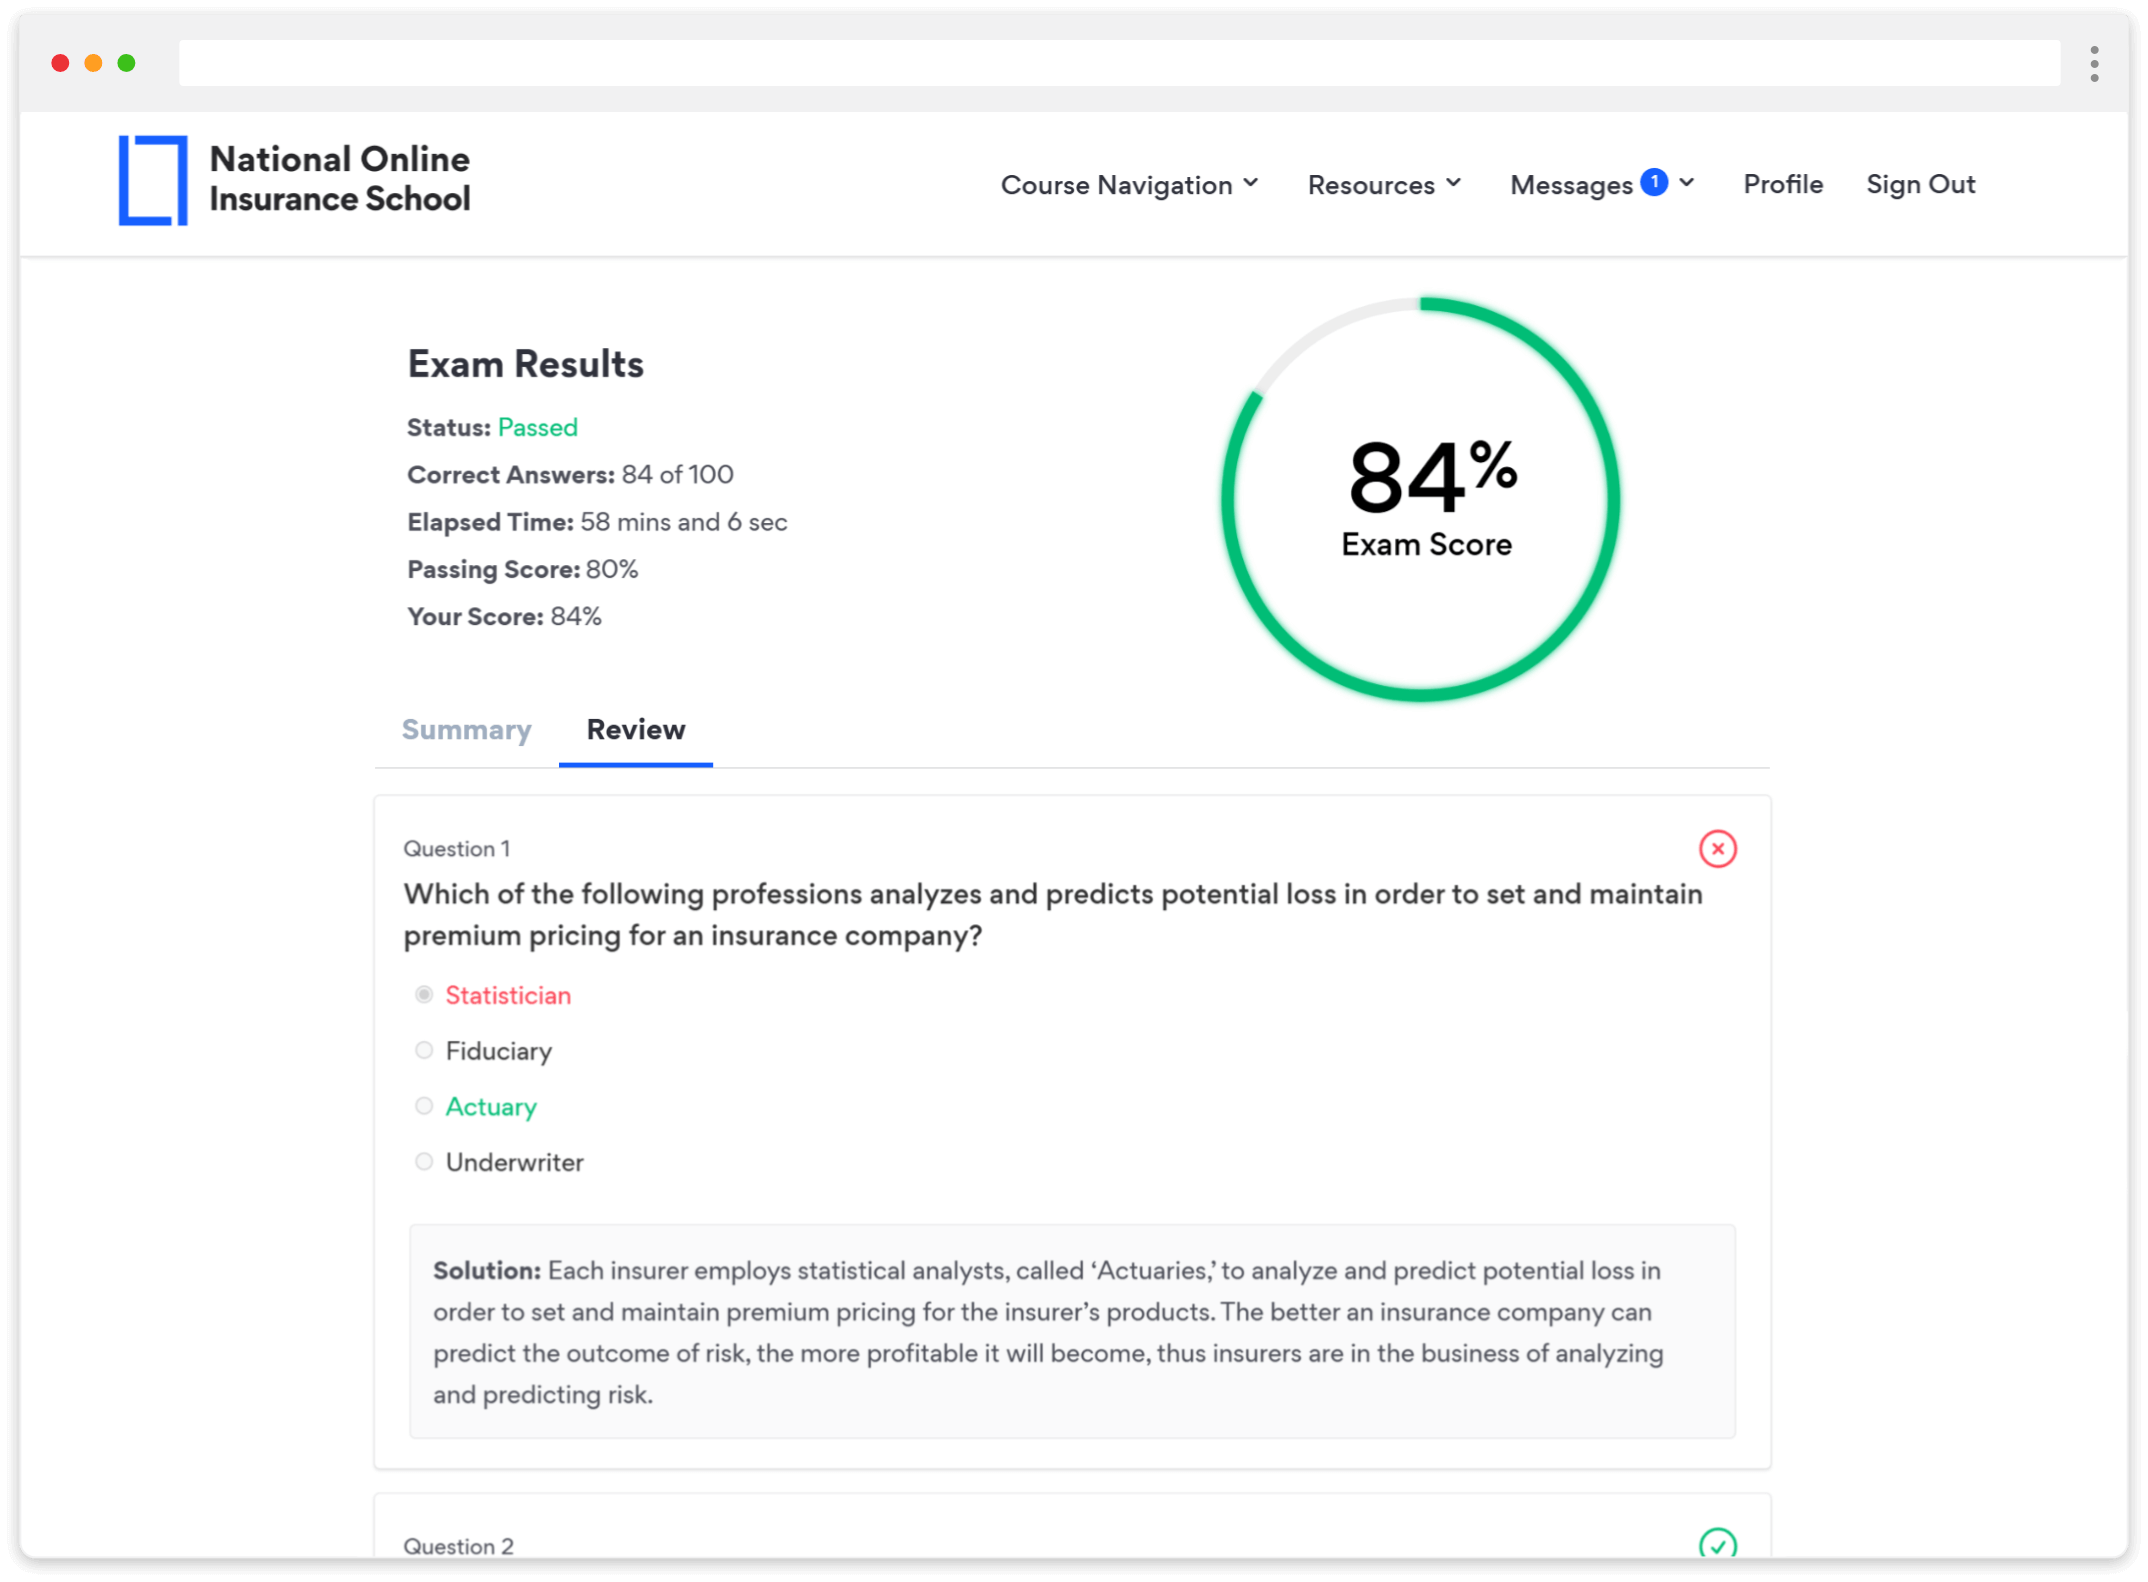Choose the Underwriter radio option
The image size is (2148, 1582).
pyautogui.click(x=424, y=1161)
